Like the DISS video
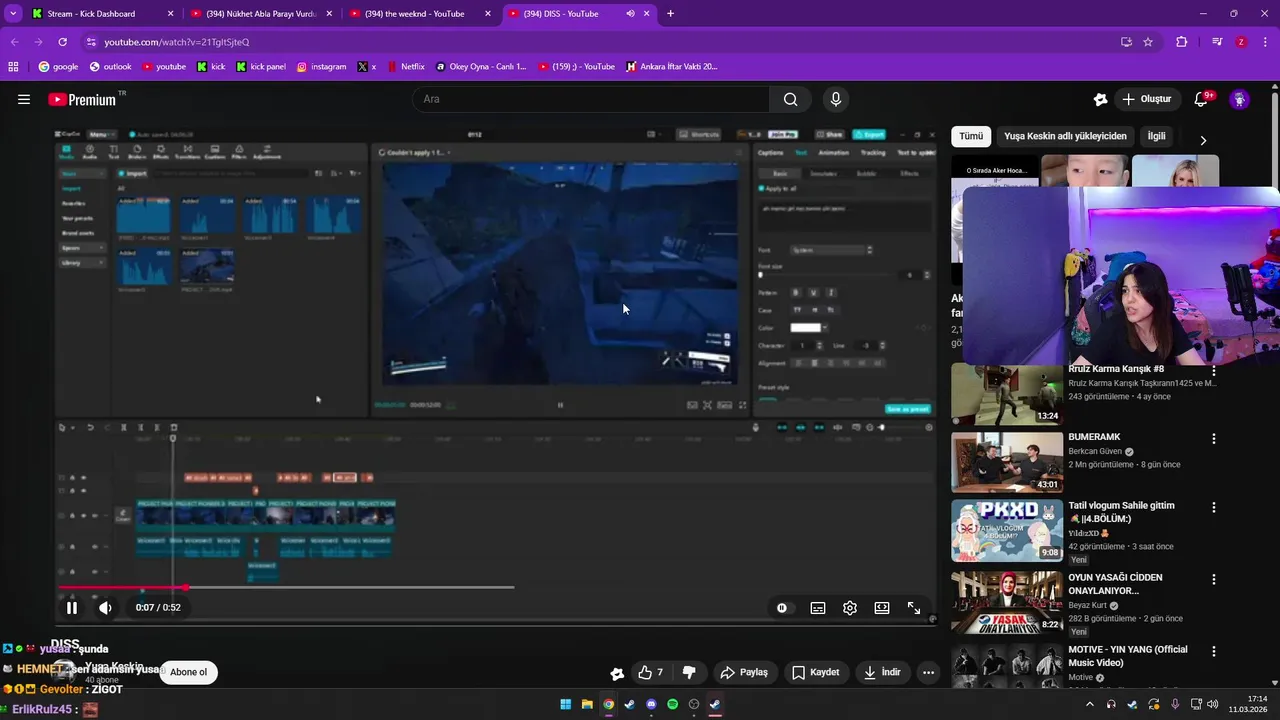This screenshot has width=1280, height=720. click(650, 672)
